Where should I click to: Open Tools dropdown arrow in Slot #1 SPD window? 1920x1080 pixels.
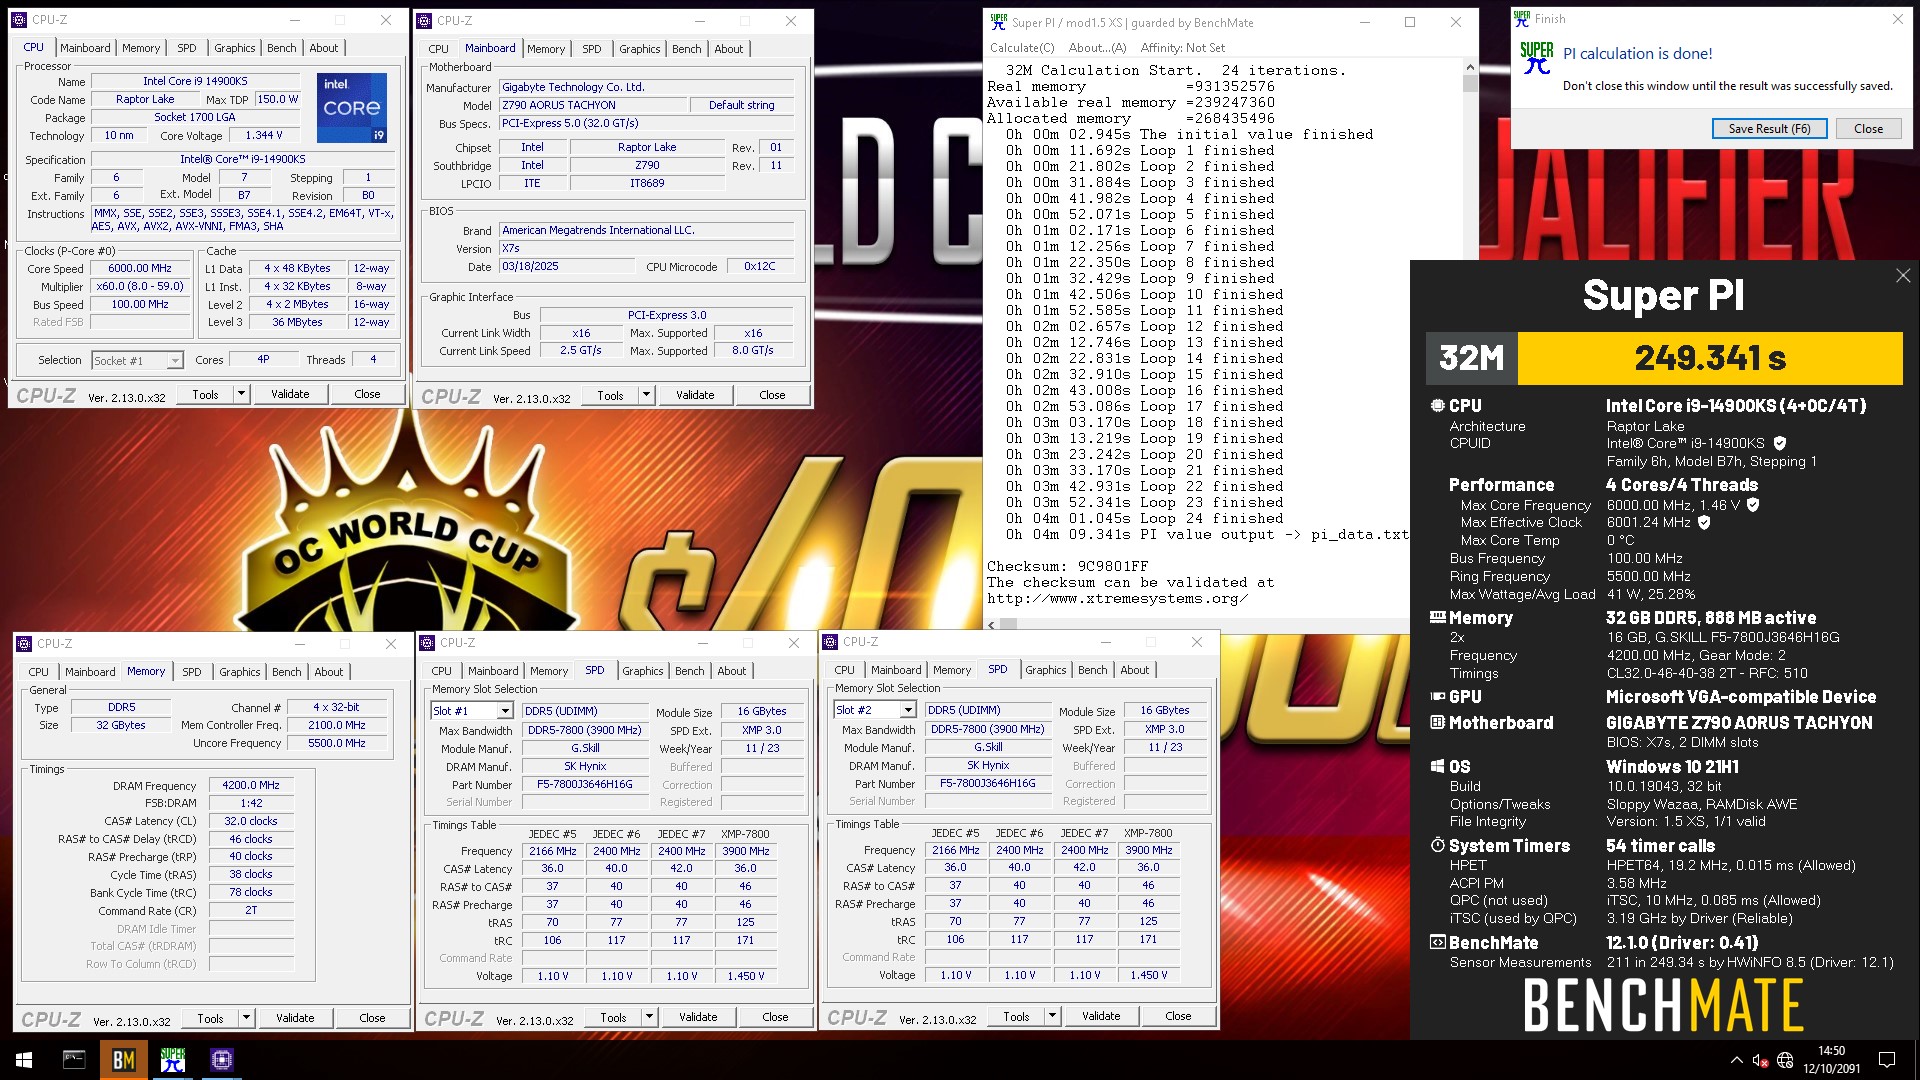tap(649, 1017)
